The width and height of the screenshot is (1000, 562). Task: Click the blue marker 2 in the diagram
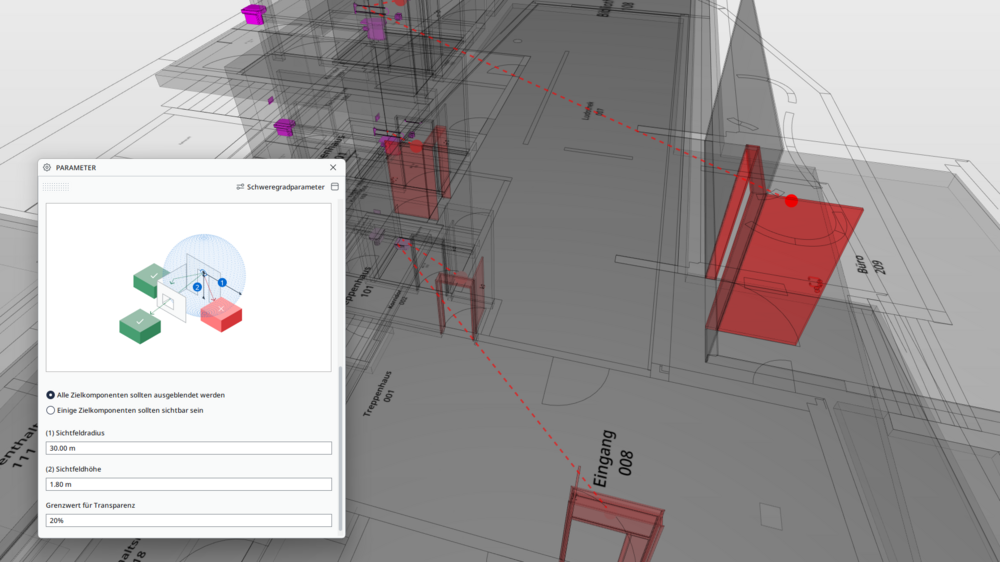(x=197, y=287)
